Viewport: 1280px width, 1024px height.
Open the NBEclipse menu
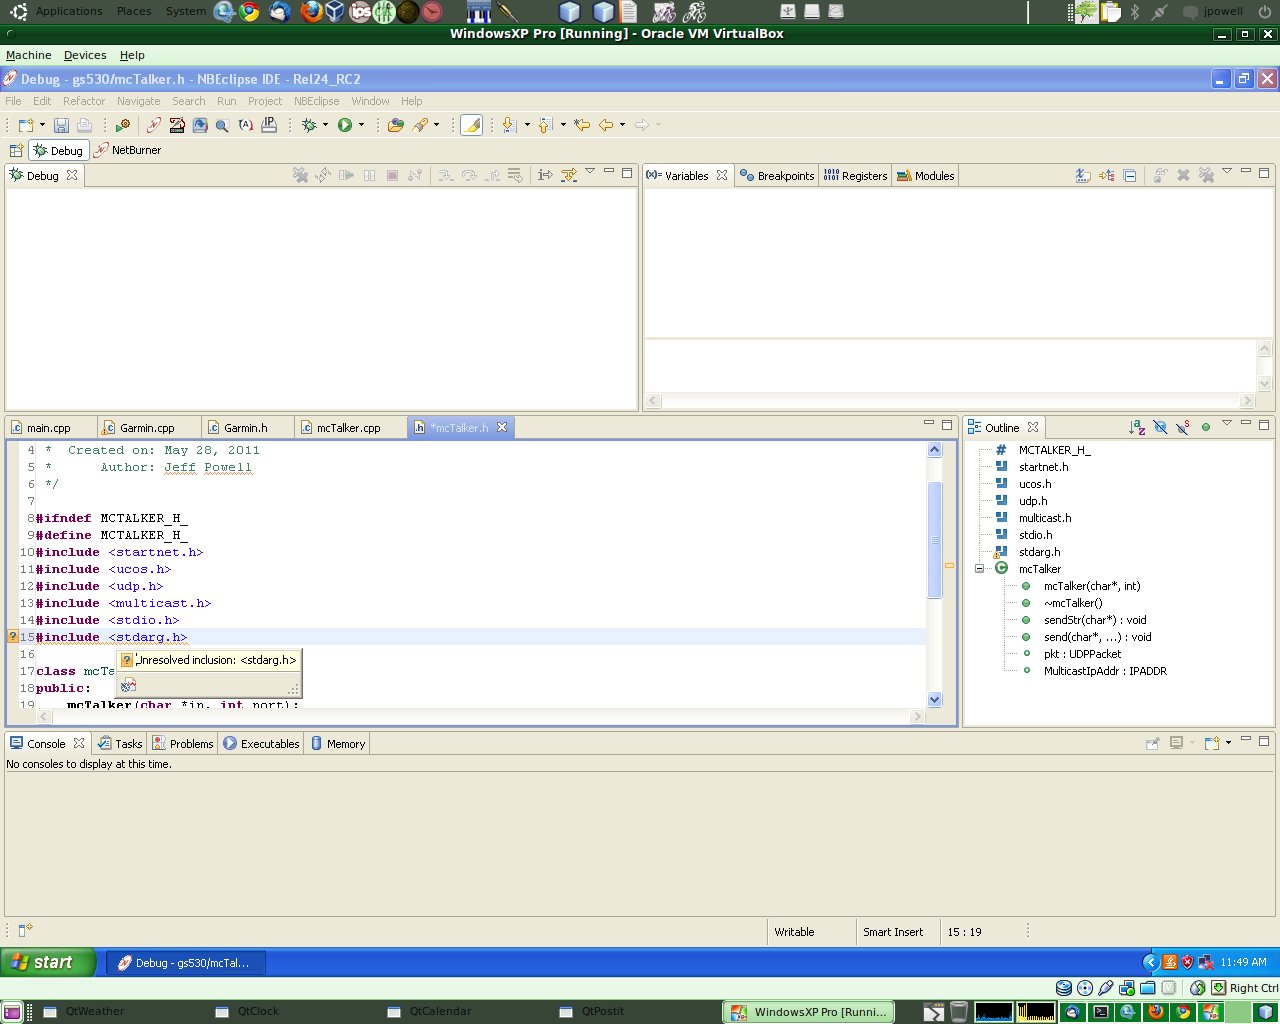point(316,101)
